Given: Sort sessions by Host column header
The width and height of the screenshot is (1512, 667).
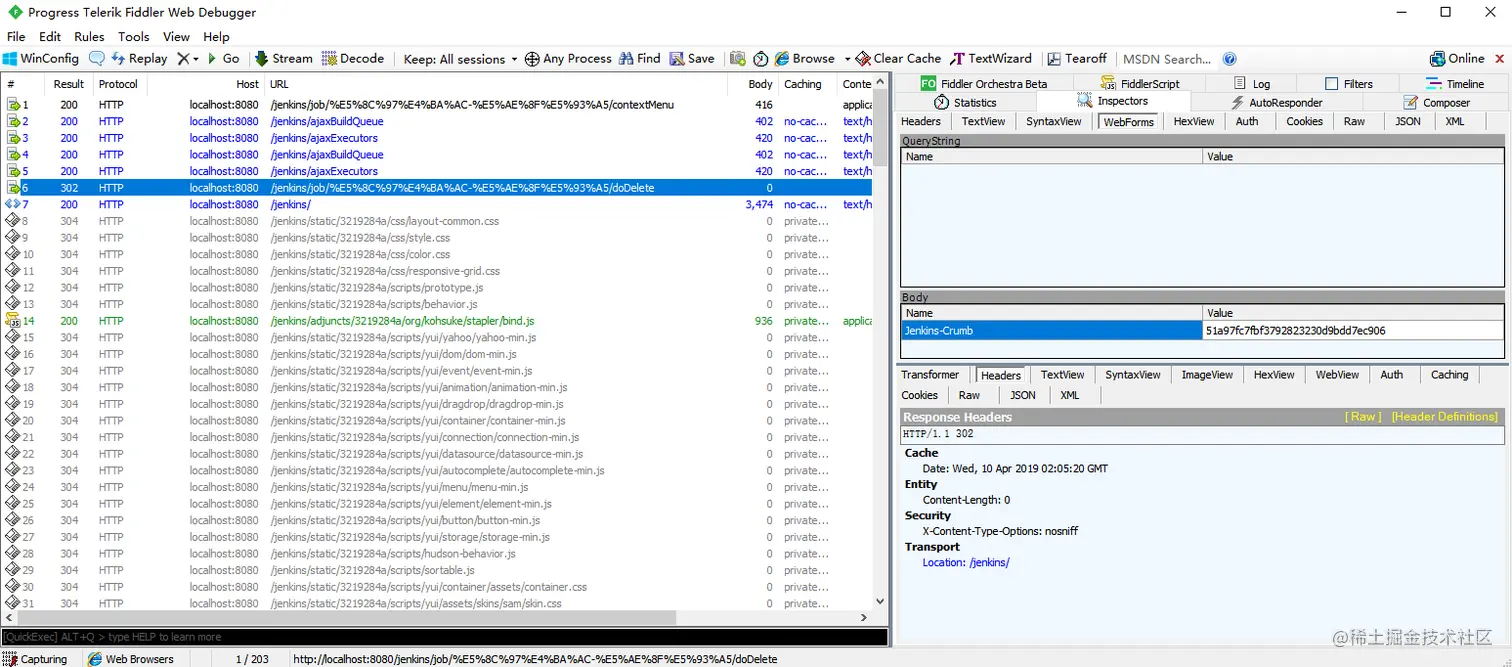Looking at the screenshot, I should pos(206,85).
